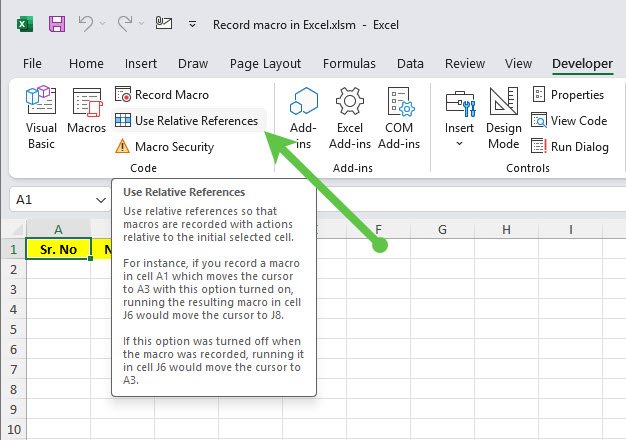Select column G header
This screenshot has height=440, width=626.
pos(442,230)
